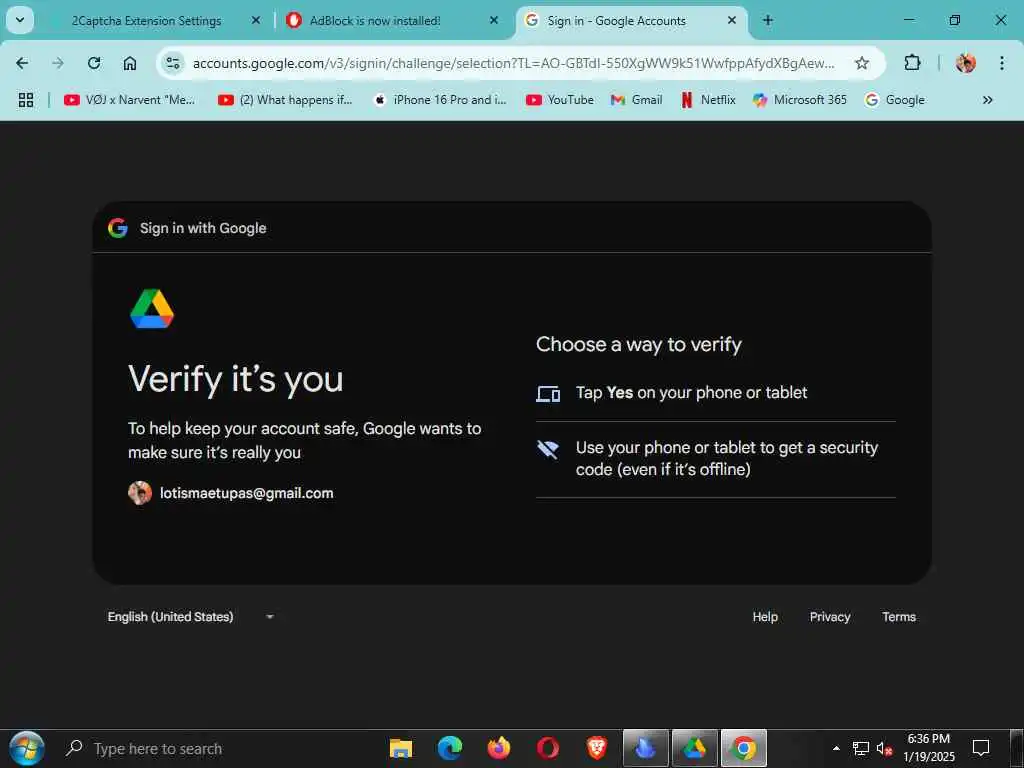Click the lotismaetupas@gmail.com account chip
The height and width of the screenshot is (768, 1024).
pos(231,493)
